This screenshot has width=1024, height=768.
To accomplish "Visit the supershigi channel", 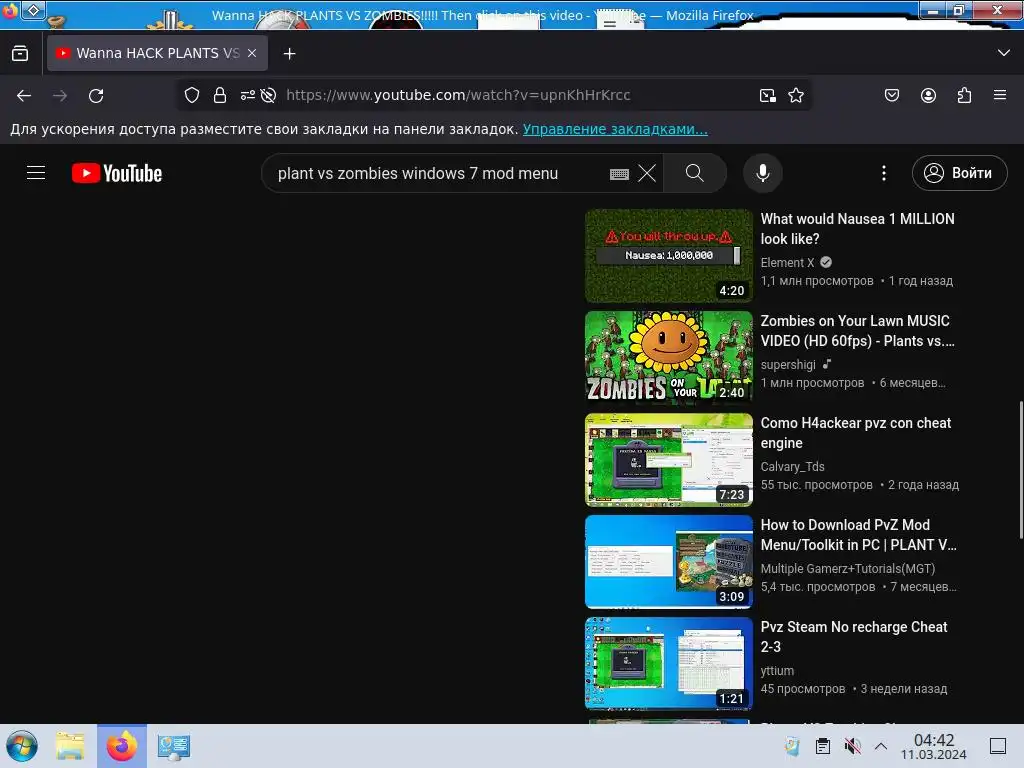I will pyautogui.click(x=788, y=364).
